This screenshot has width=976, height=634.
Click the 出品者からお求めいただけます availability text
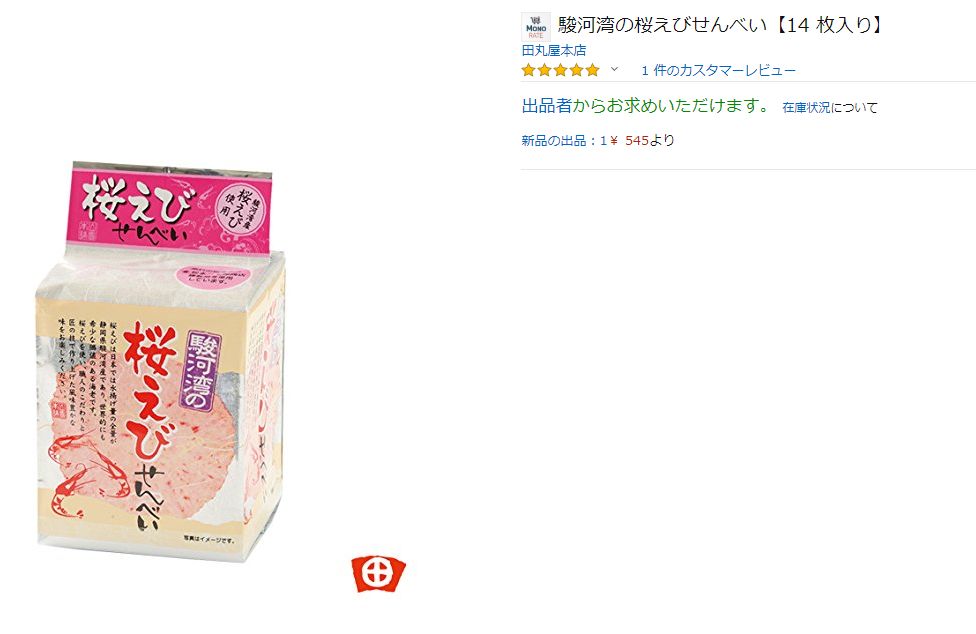click(x=646, y=106)
